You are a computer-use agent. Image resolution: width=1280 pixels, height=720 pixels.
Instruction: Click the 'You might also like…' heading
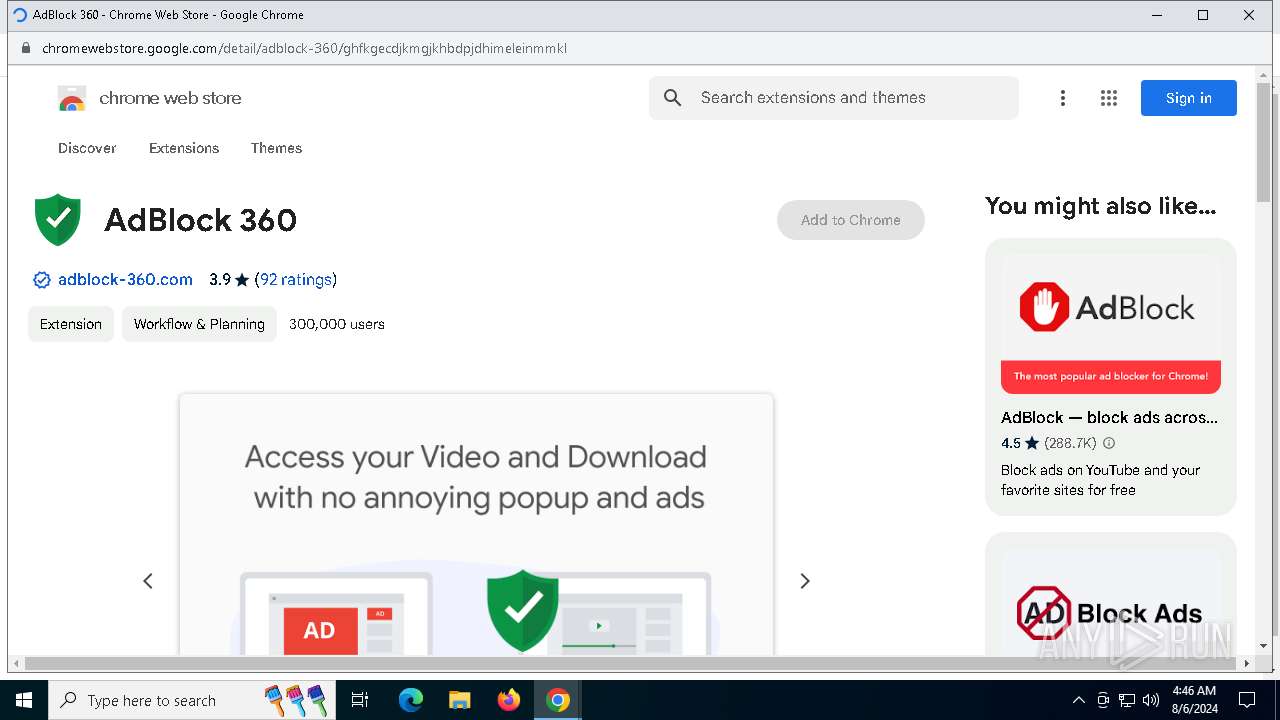[x=1100, y=206]
